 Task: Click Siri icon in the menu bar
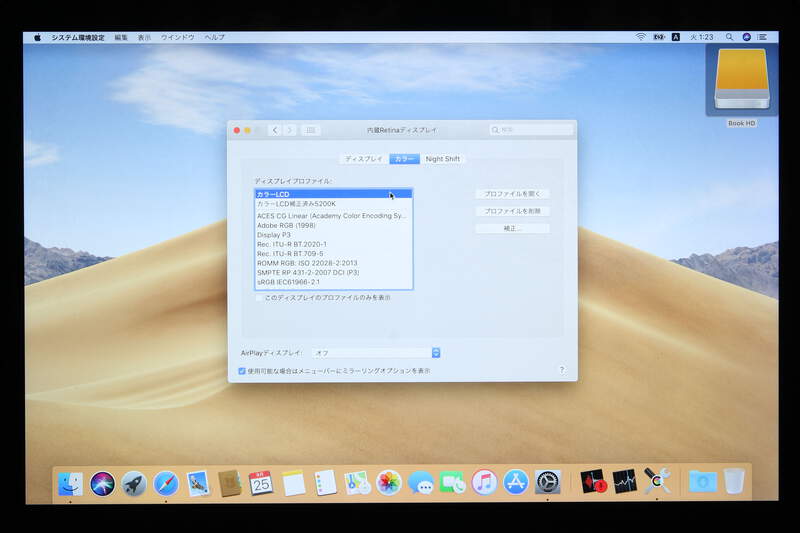tap(746, 37)
